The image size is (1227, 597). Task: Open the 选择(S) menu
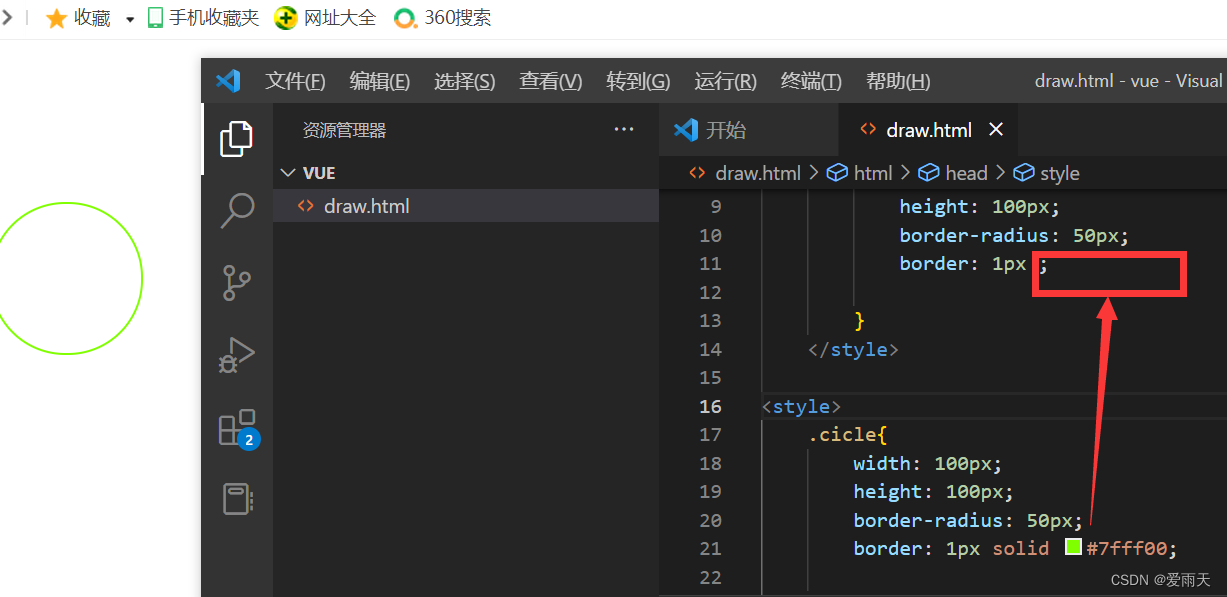coord(464,82)
